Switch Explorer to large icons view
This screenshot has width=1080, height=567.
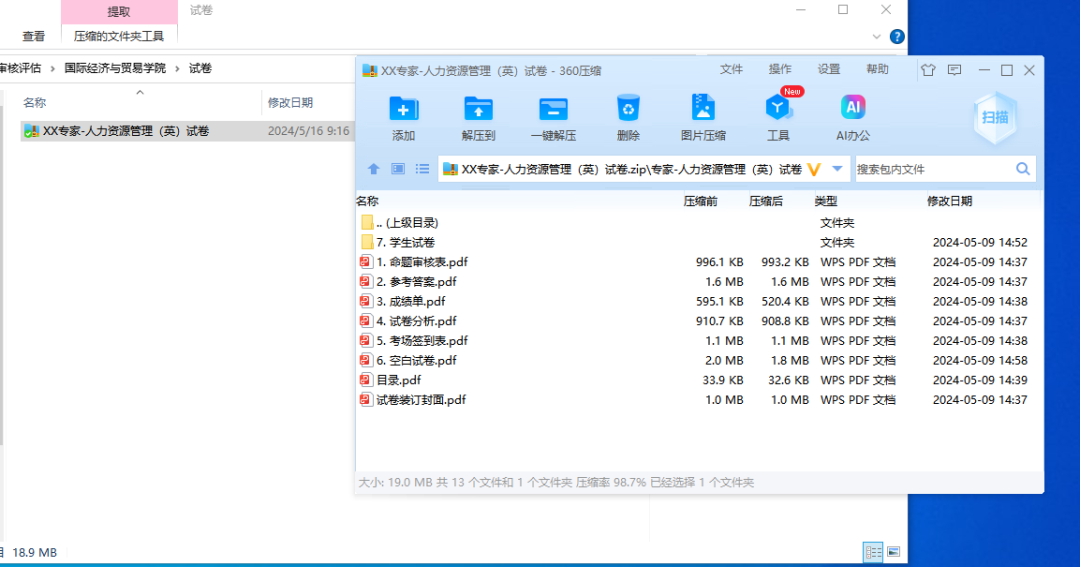tap(894, 552)
